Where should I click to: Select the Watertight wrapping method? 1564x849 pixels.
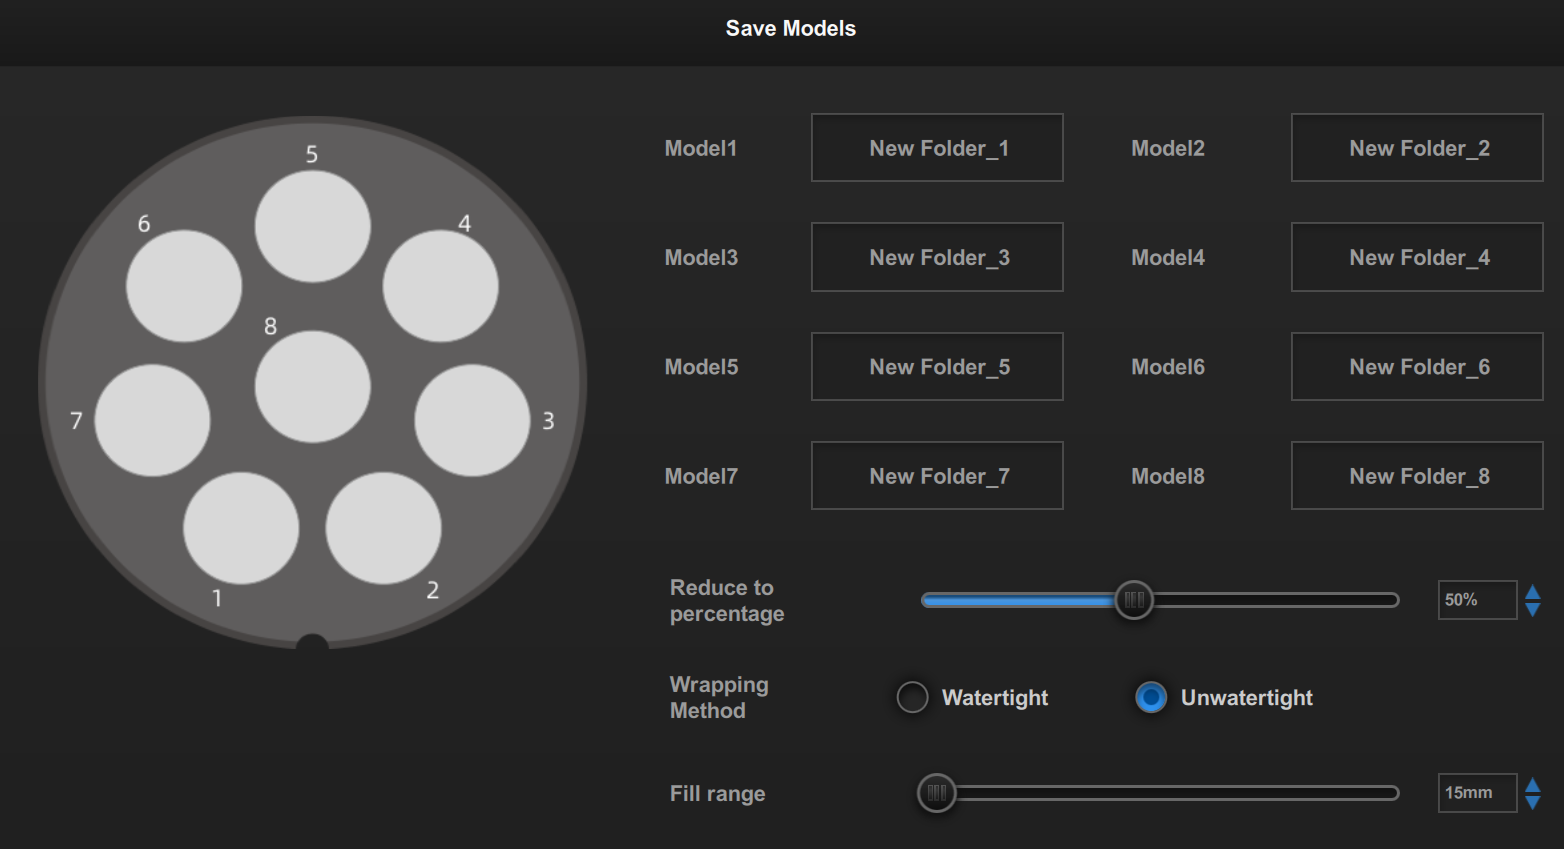point(912,697)
